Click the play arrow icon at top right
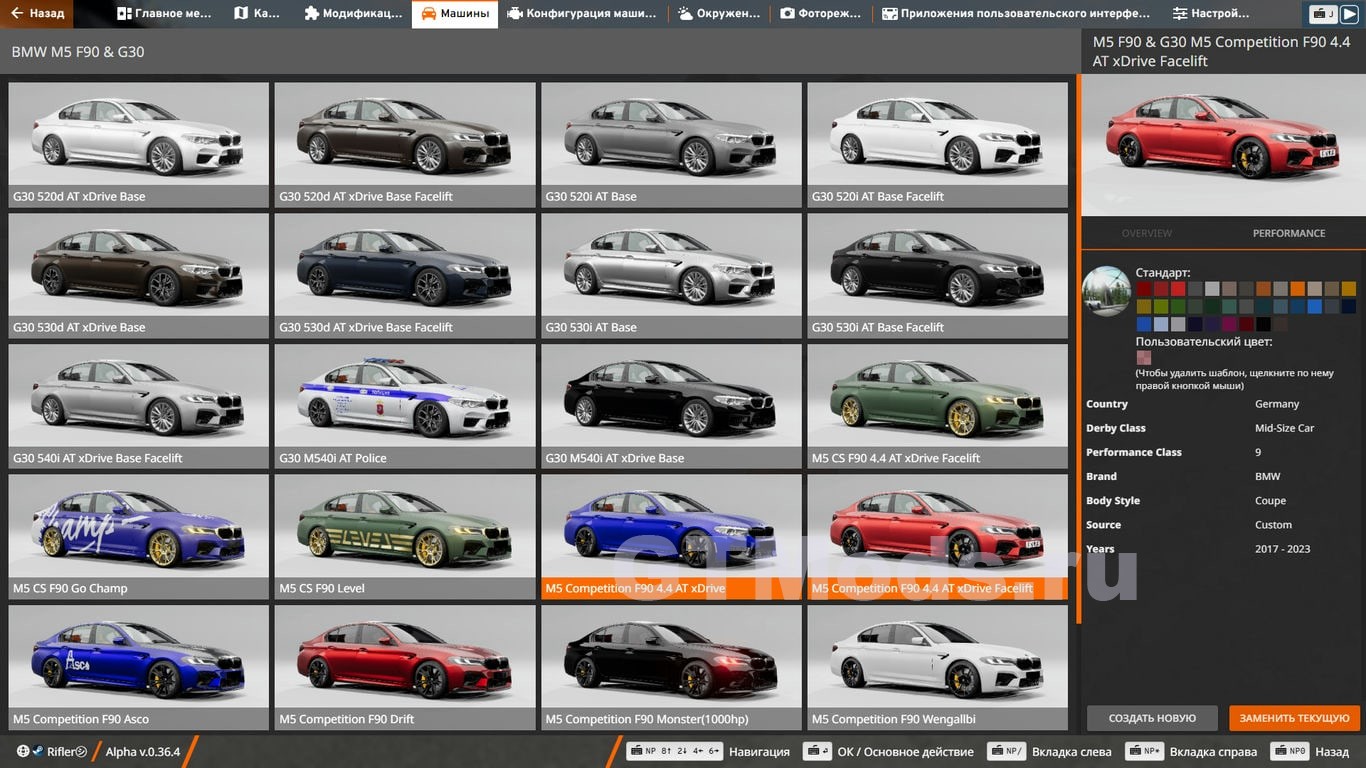The image size is (1366, 768). point(1349,14)
